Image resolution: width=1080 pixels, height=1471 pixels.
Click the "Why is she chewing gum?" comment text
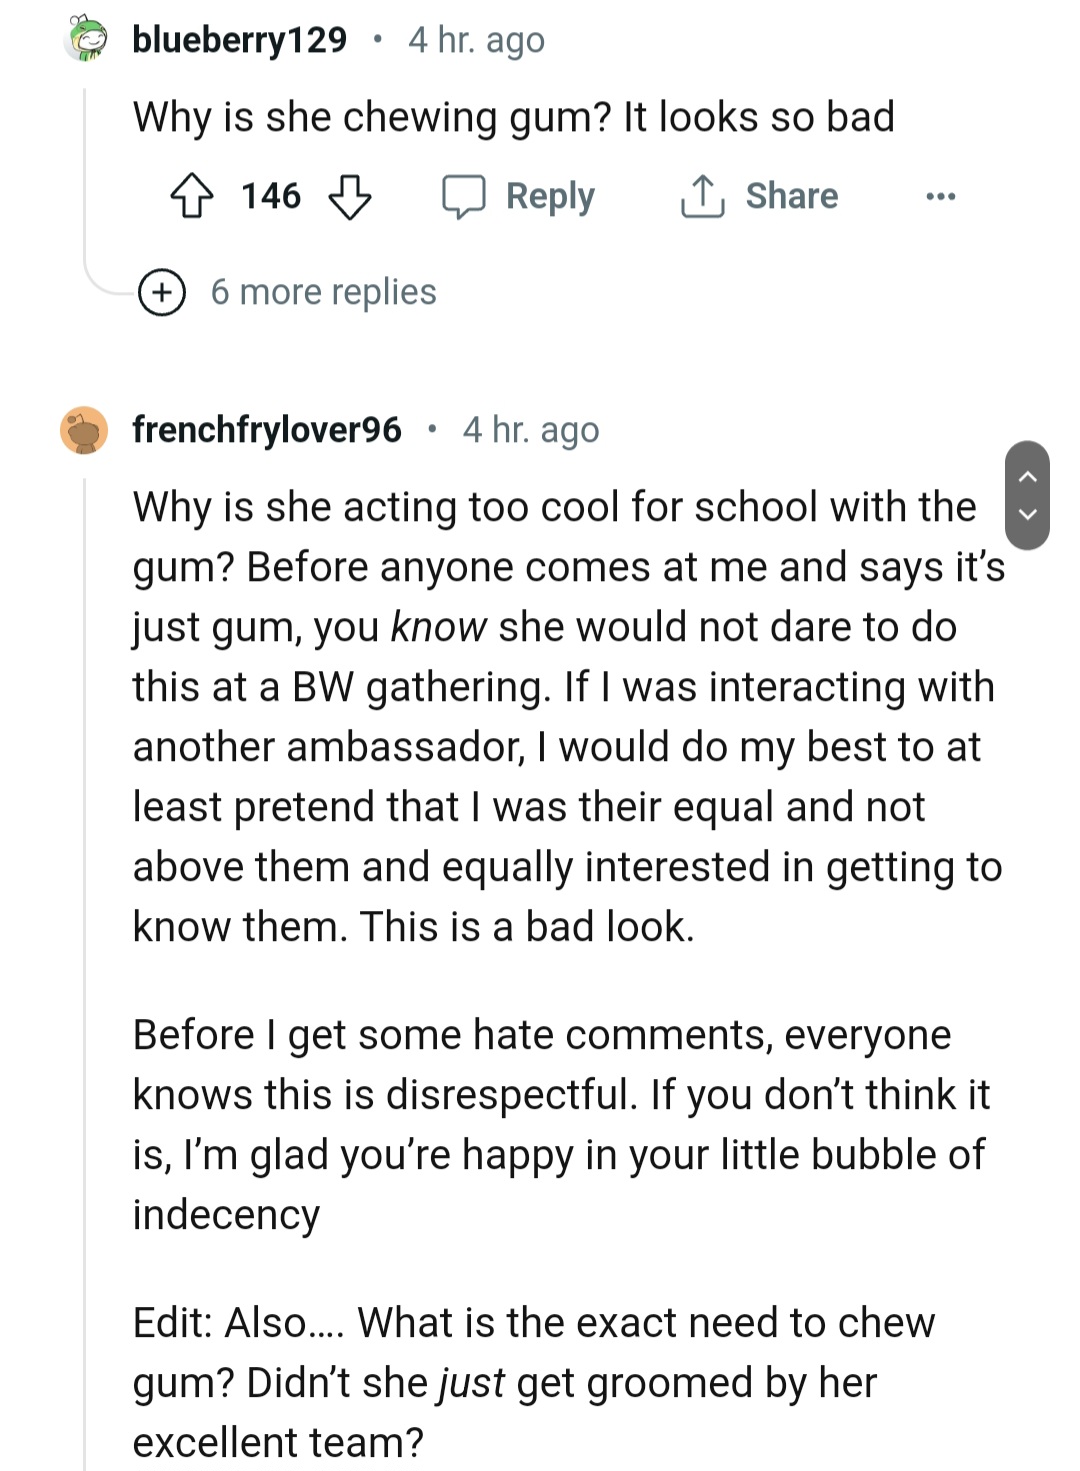click(x=513, y=117)
